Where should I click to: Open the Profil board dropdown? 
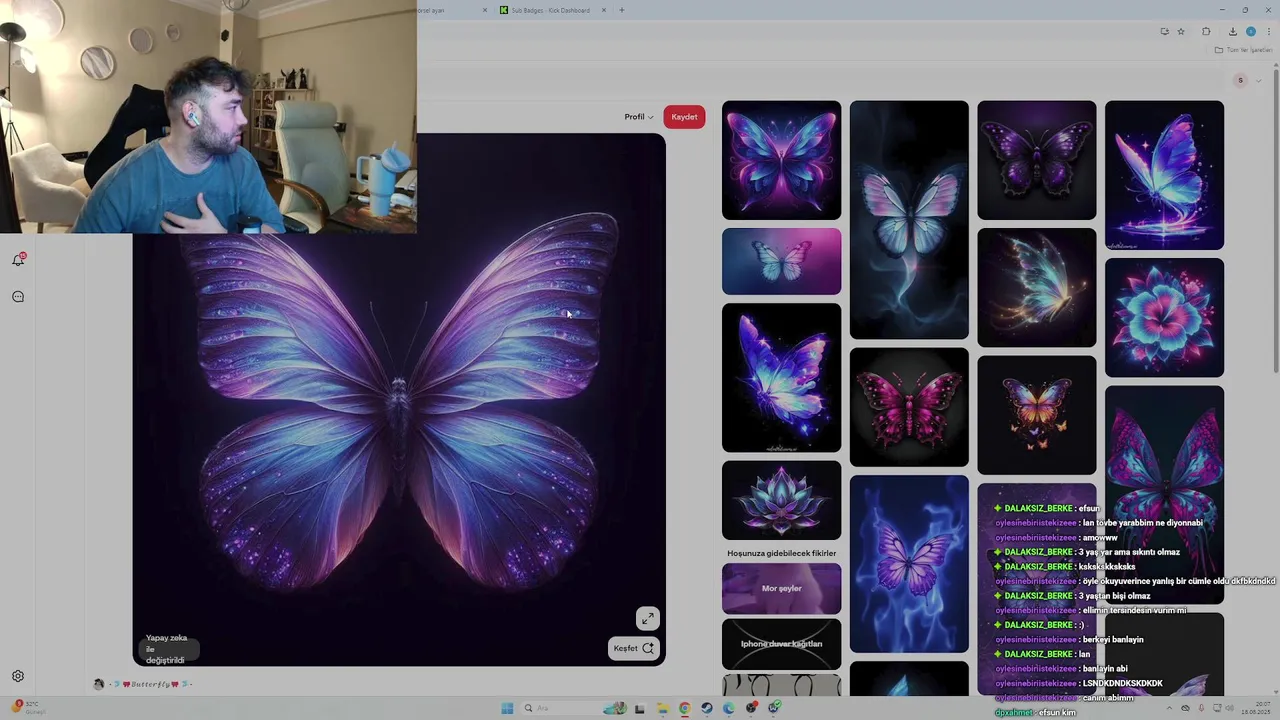pos(639,117)
